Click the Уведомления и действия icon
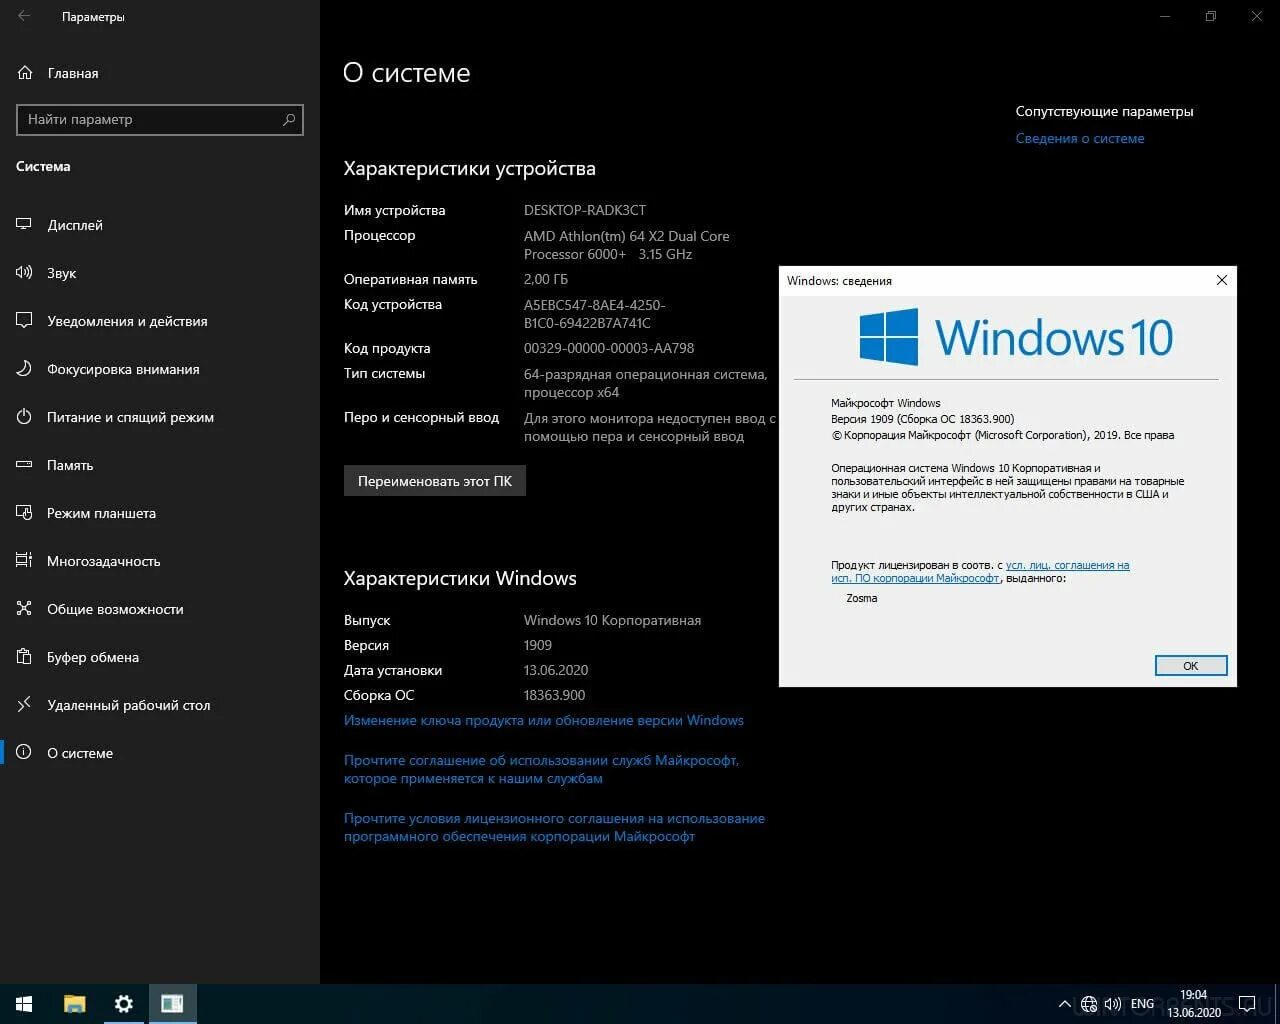Screen dimensions: 1280x1024 [25, 321]
